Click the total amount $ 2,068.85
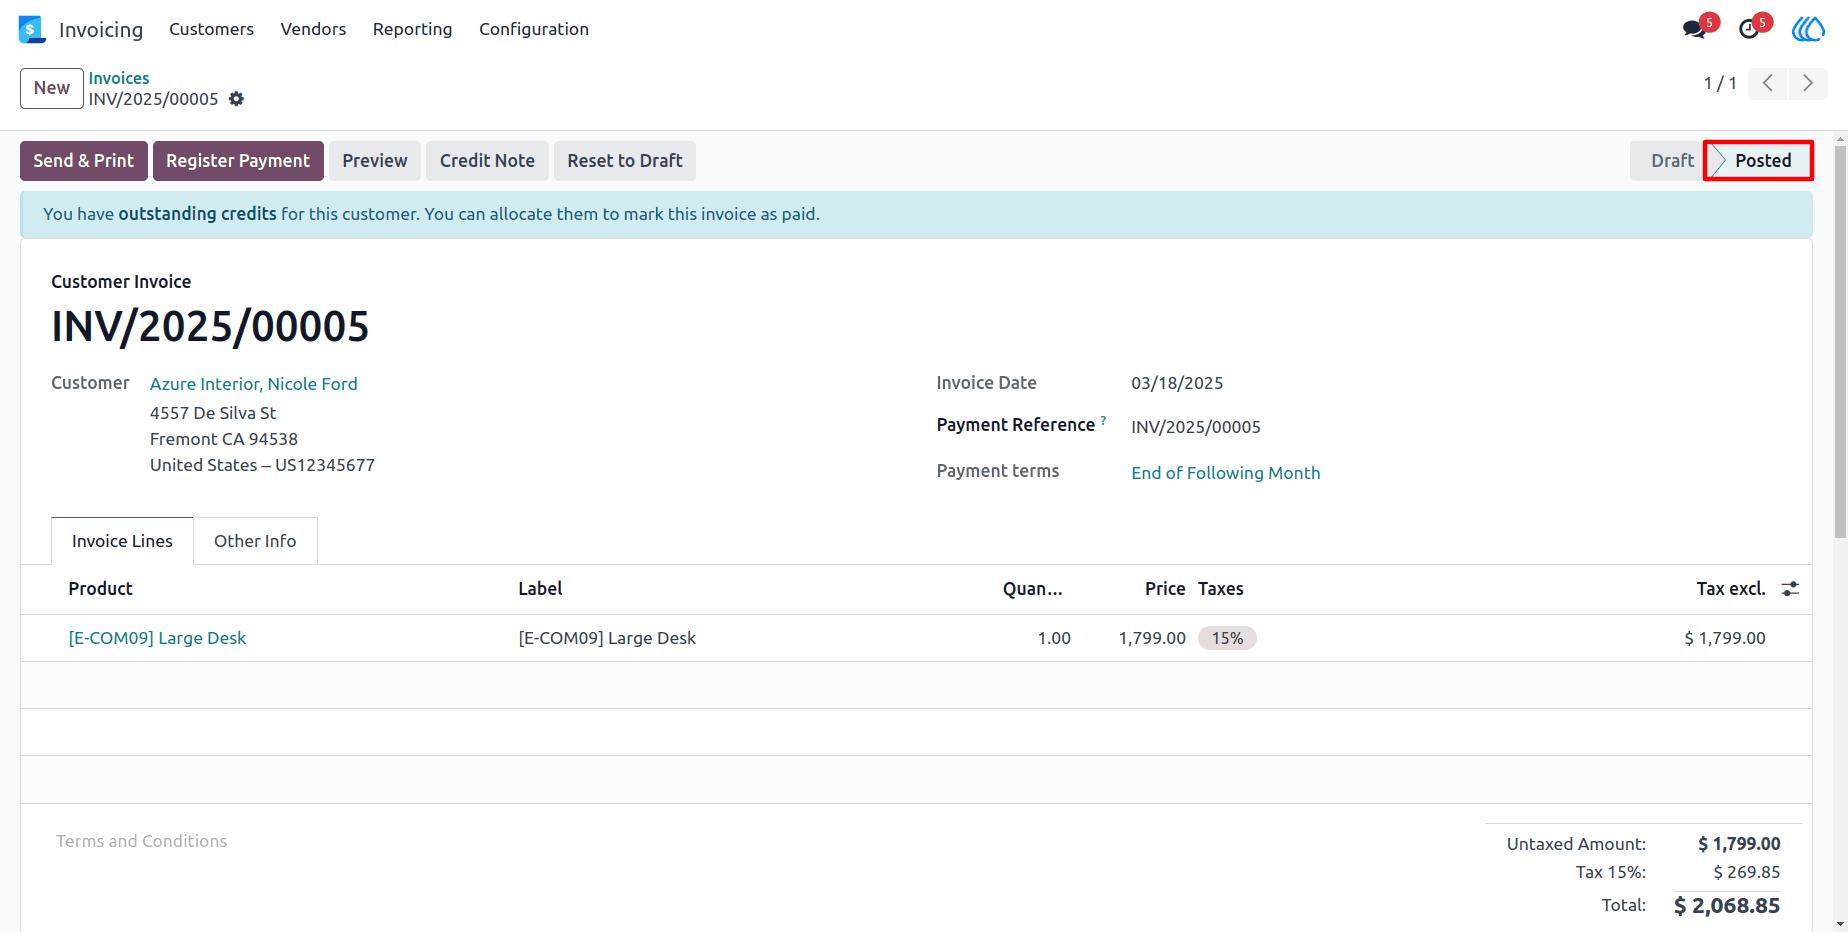 point(1727,906)
